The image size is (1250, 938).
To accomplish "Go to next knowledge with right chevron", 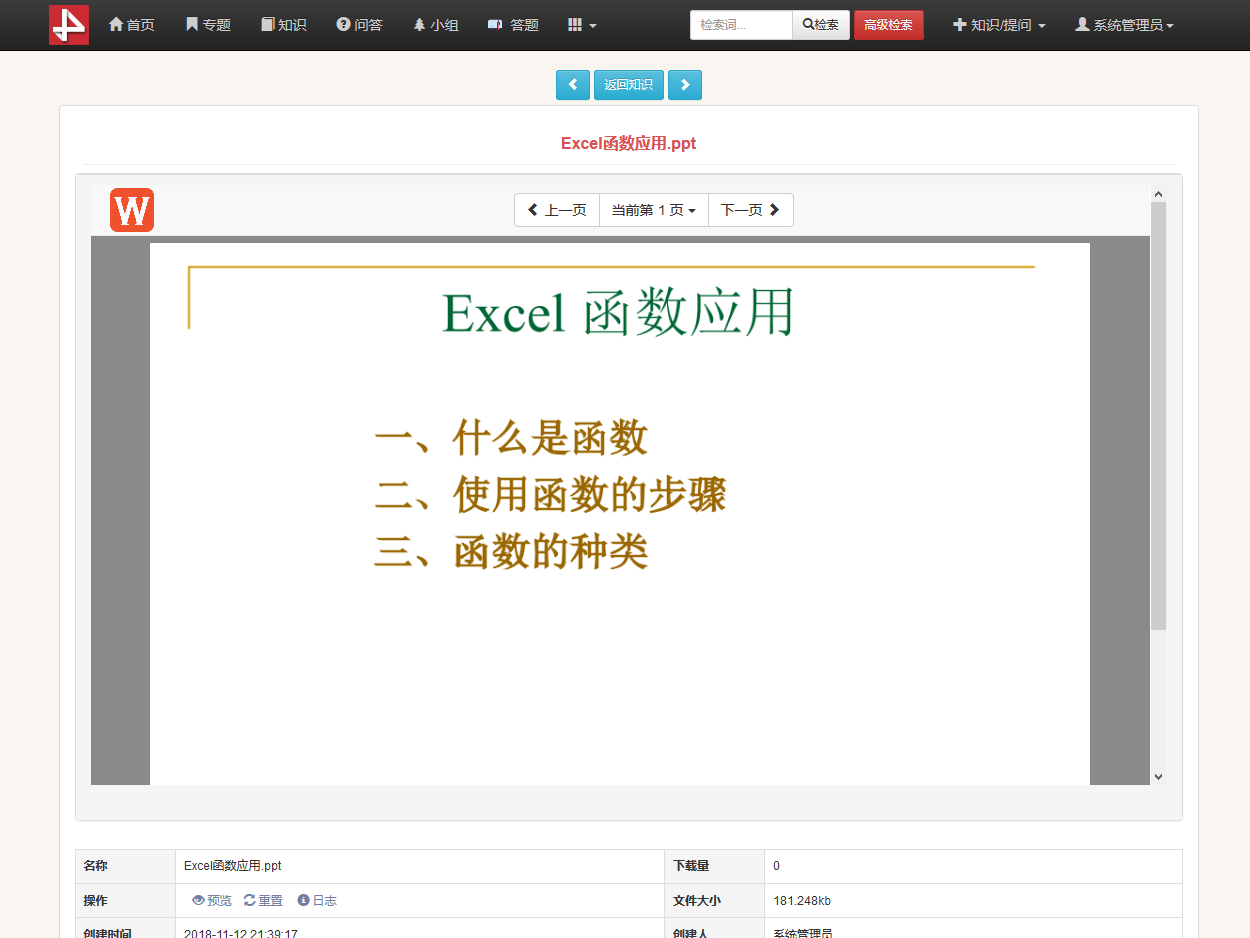I will 685,85.
